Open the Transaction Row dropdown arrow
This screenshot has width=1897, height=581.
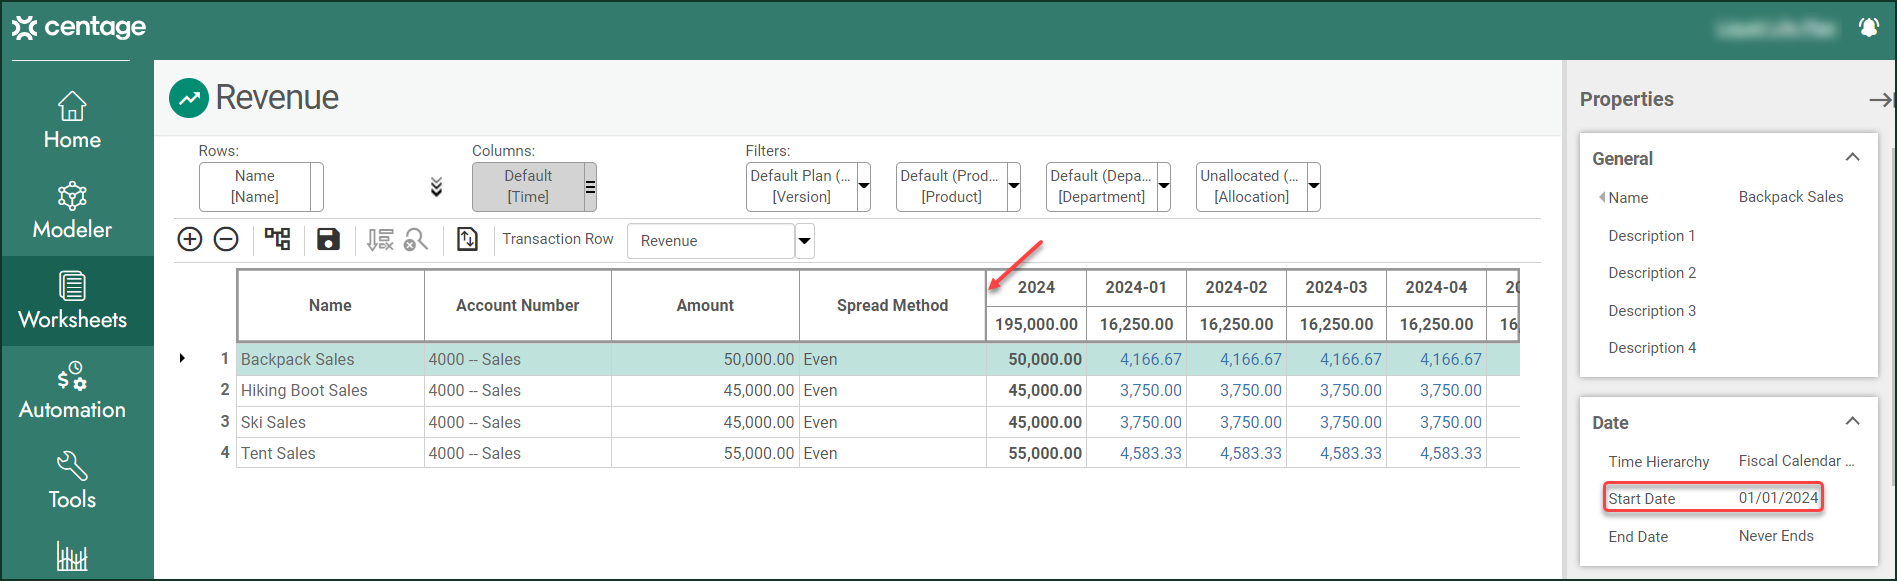click(x=804, y=241)
